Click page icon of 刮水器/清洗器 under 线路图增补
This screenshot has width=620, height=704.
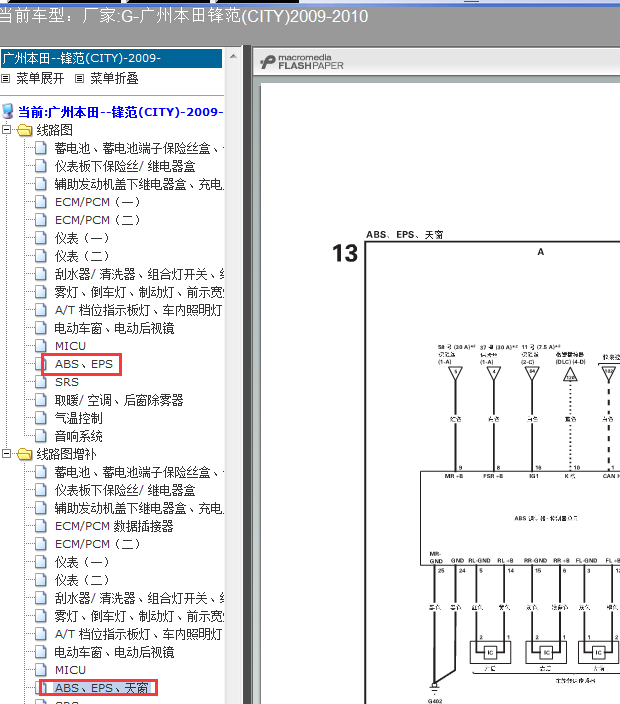41,598
